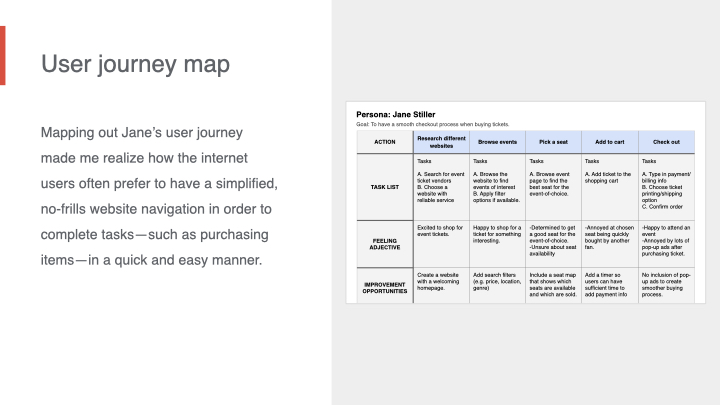The image size is (720, 405).
Task: Click the 'ACTION' row header cell
Action: [x=384, y=141]
